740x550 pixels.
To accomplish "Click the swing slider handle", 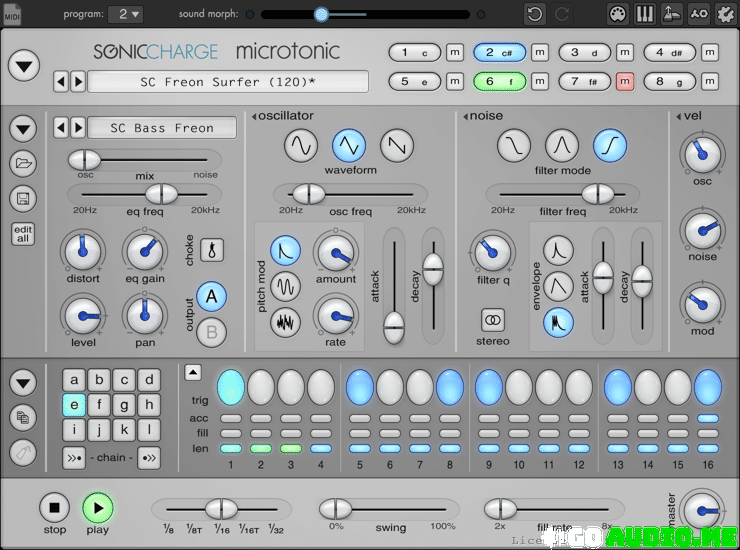I will (x=335, y=509).
